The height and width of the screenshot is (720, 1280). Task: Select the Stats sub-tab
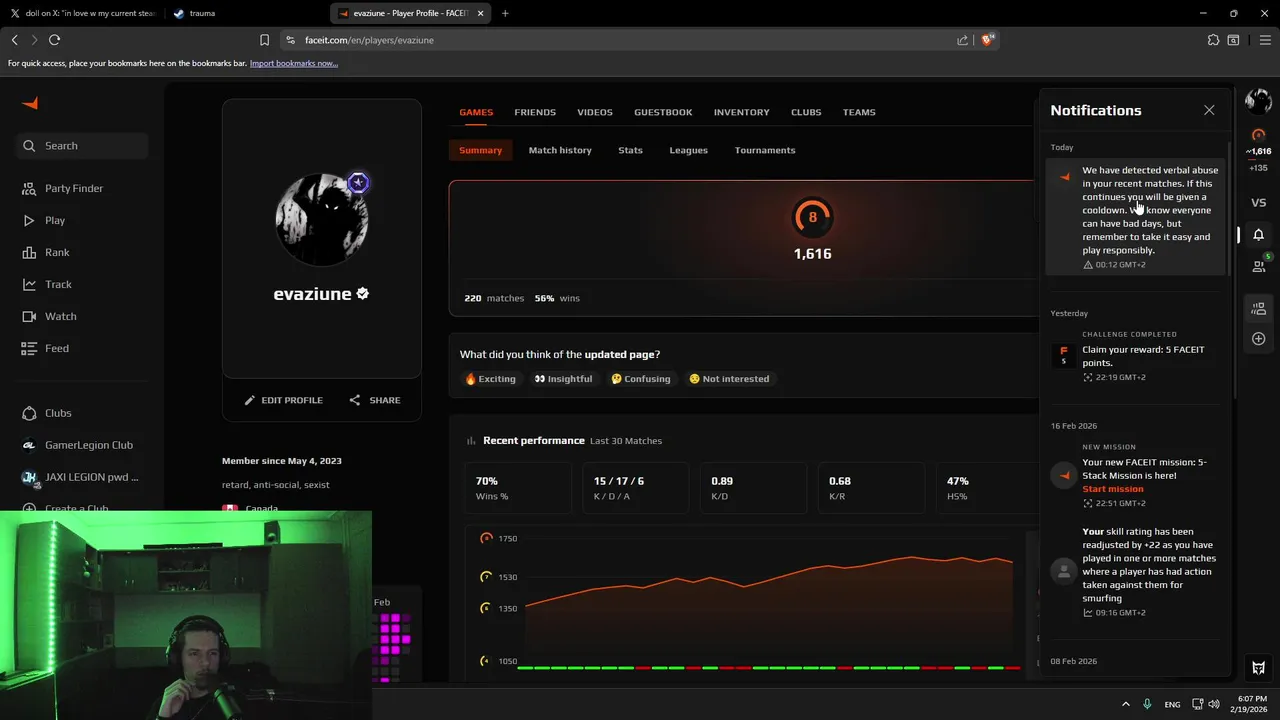click(x=630, y=150)
